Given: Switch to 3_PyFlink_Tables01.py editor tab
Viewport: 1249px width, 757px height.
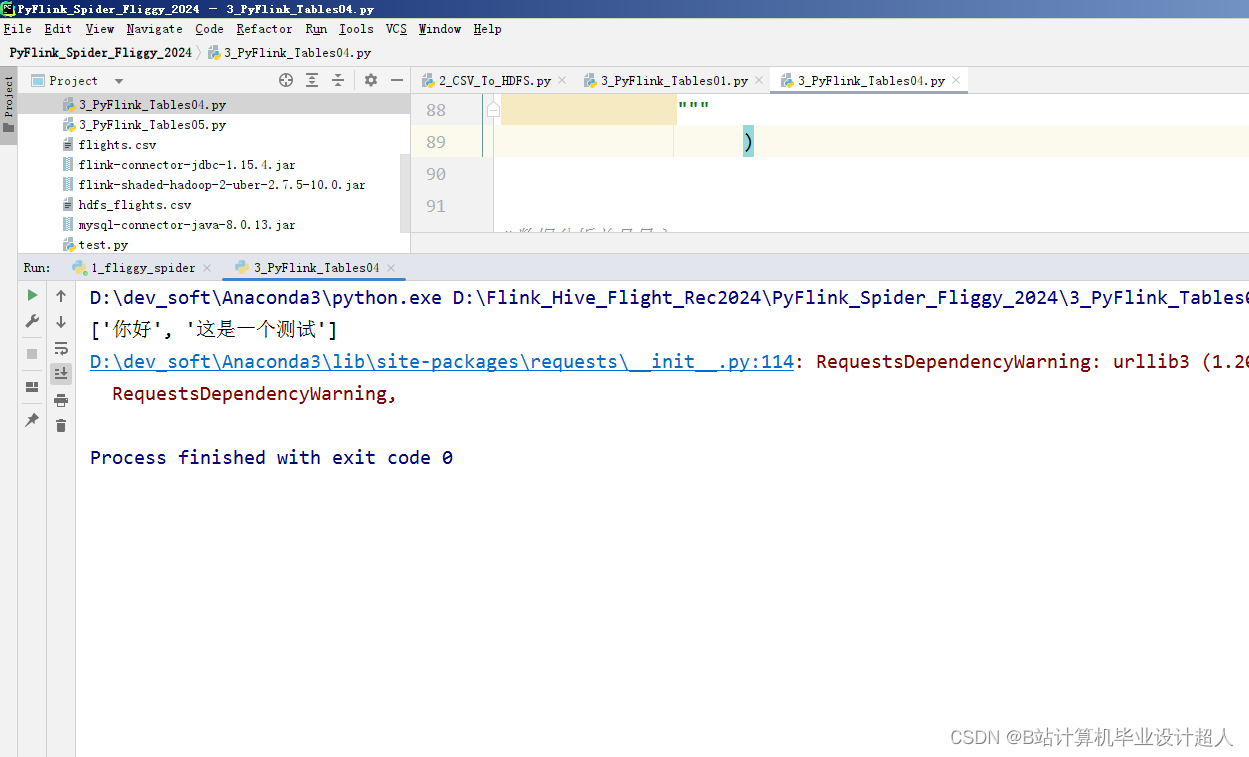Looking at the screenshot, I should tap(674, 81).
